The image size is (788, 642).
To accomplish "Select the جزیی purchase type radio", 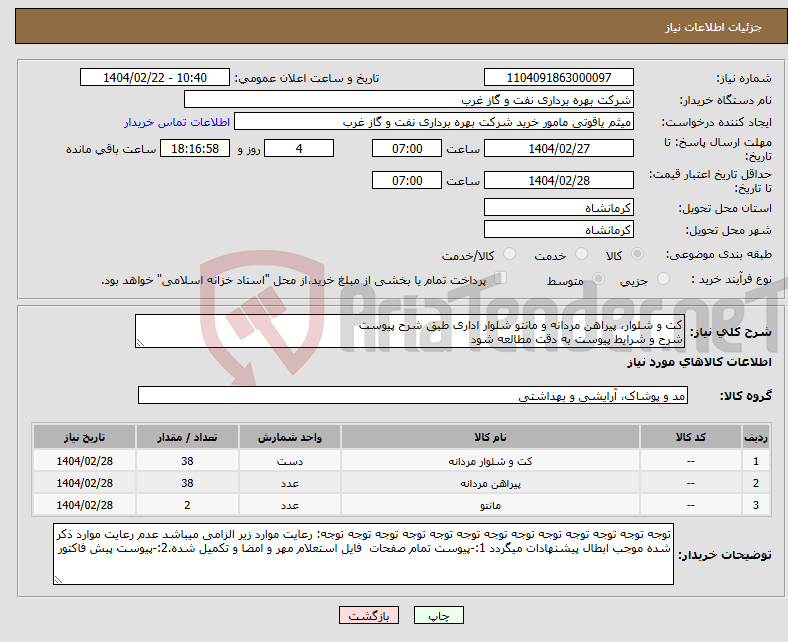I will 663,279.
